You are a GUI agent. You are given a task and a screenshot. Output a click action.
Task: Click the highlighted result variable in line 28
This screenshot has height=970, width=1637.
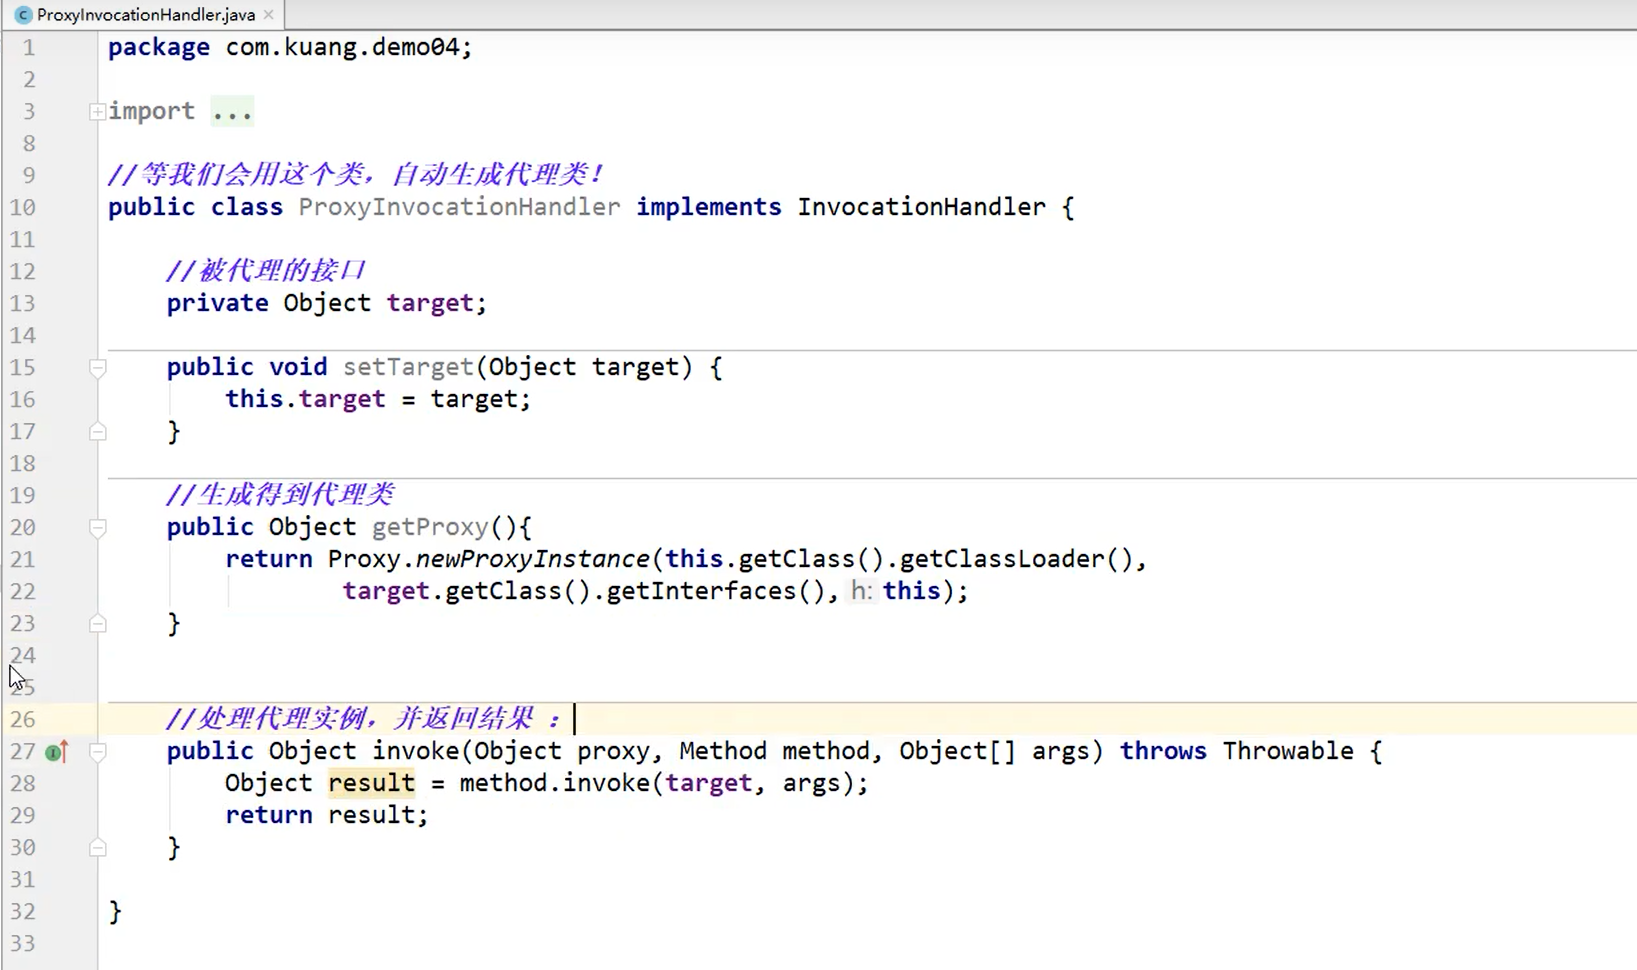coord(371,783)
